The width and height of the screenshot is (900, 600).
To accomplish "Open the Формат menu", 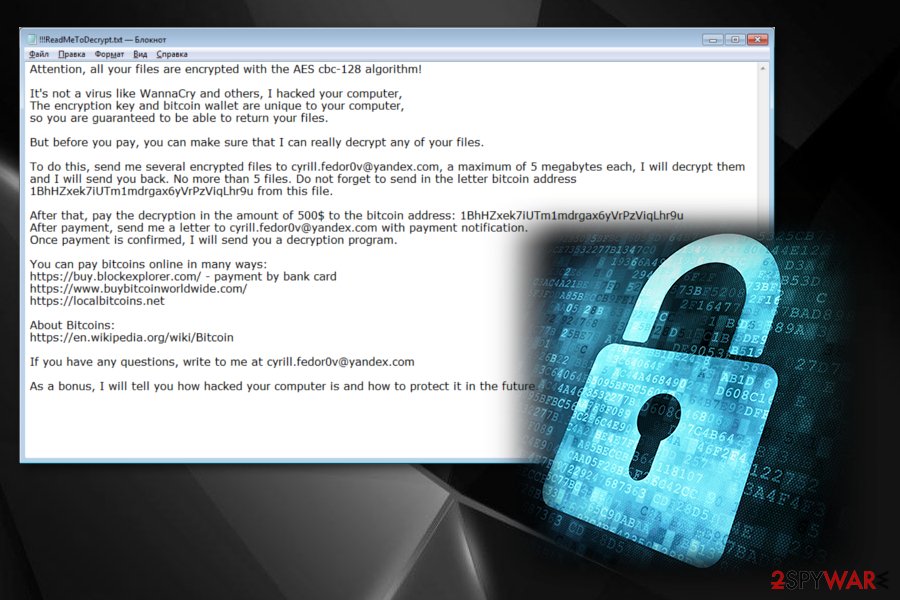I will pyautogui.click(x=109, y=54).
